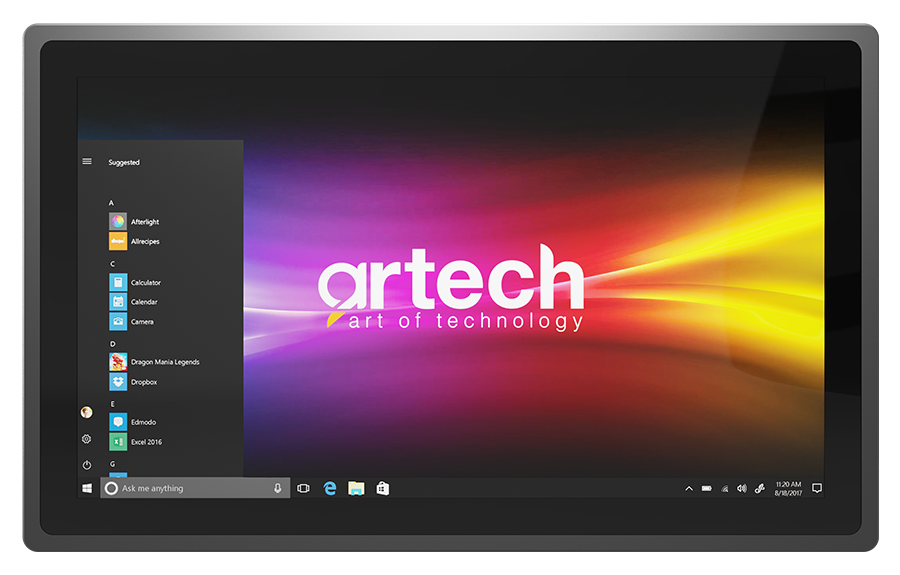
Task: Expand the Start menu hamburger navigation
Action: [87, 161]
